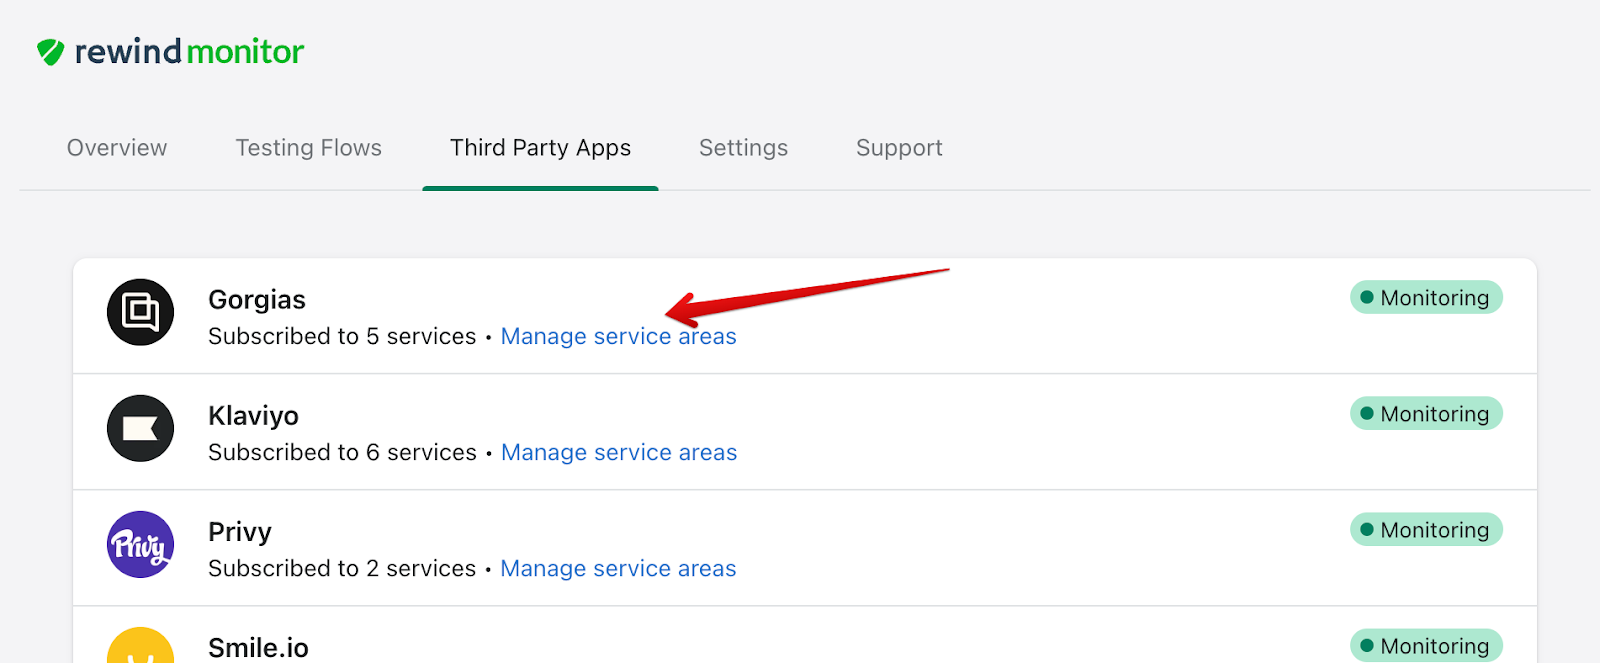The height and width of the screenshot is (663, 1600).
Task: Open the Support tab
Action: 899,148
